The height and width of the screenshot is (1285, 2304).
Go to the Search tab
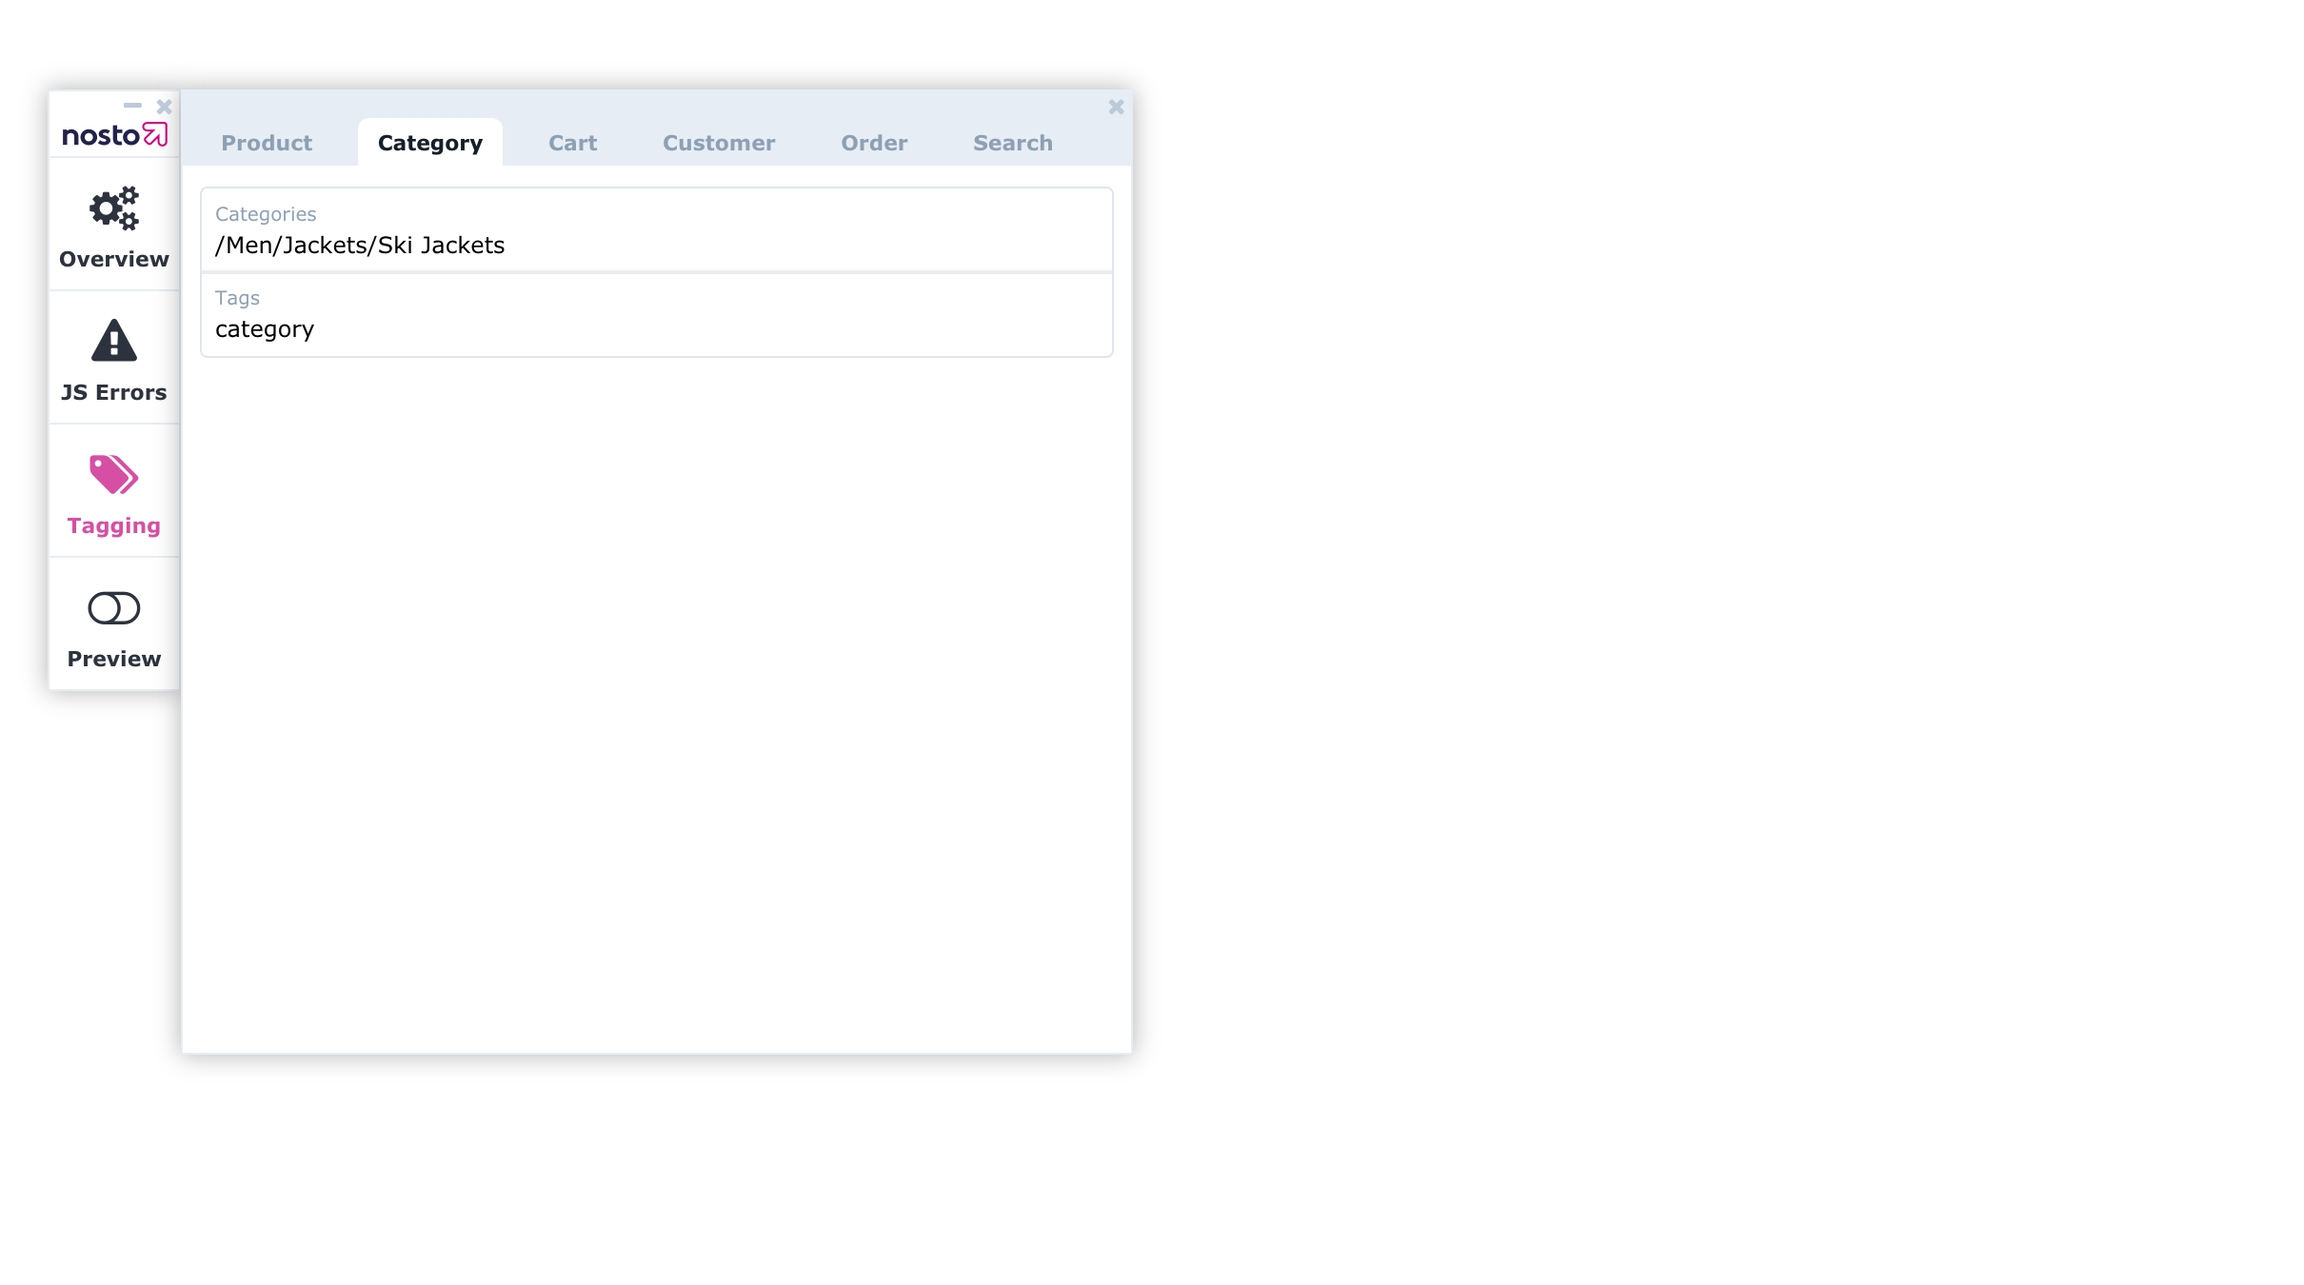coord(1012,143)
